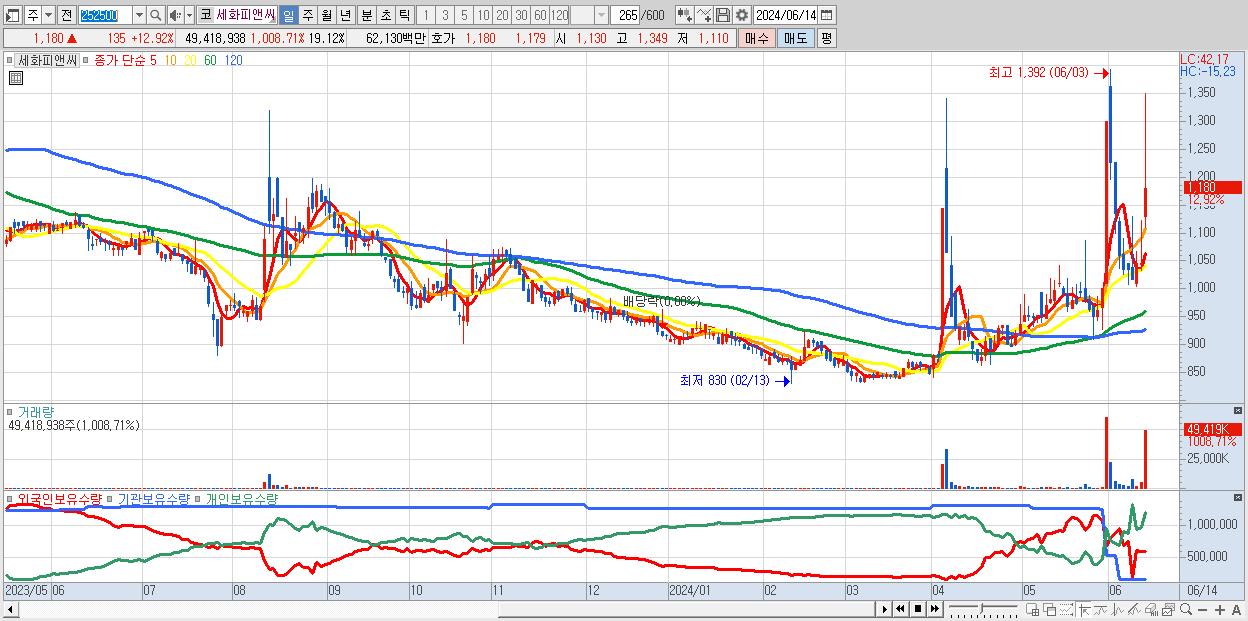Click the diagonal lines tool icon
This screenshot has width=1248, height=621.
[1135, 609]
